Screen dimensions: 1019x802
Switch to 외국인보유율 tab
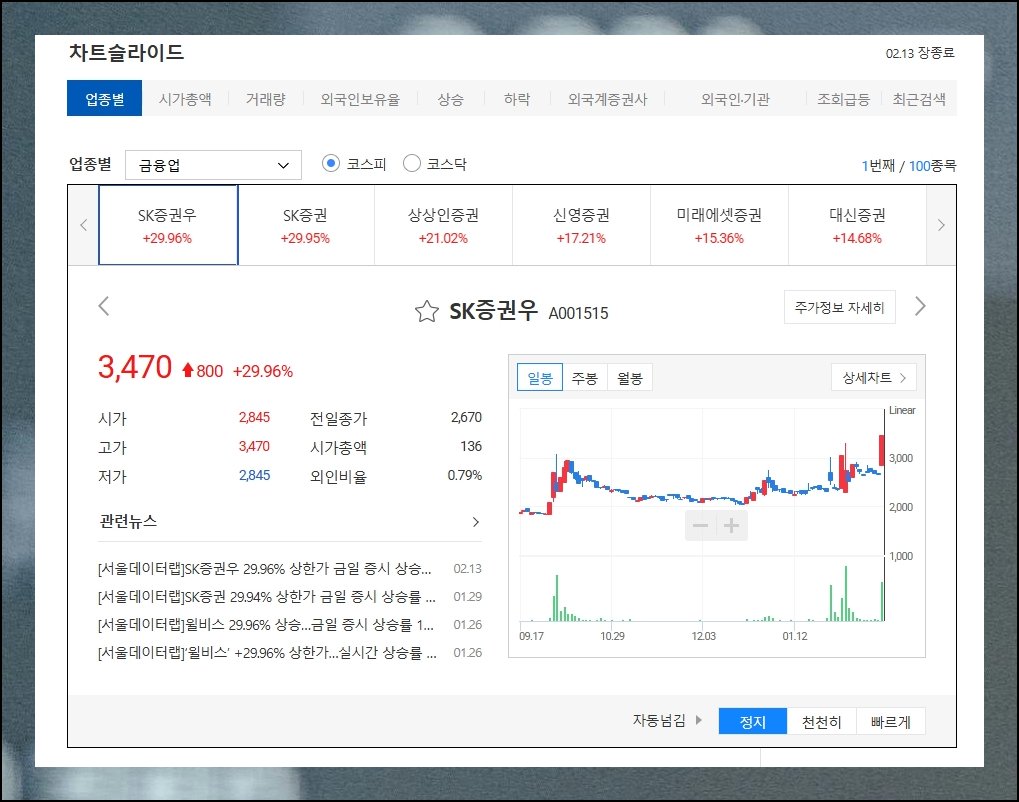pyautogui.click(x=360, y=99)
